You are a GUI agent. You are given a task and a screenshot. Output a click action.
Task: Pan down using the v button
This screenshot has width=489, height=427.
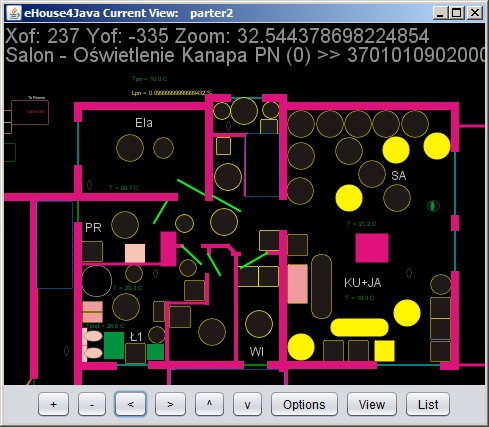click(x=247, y=404)
